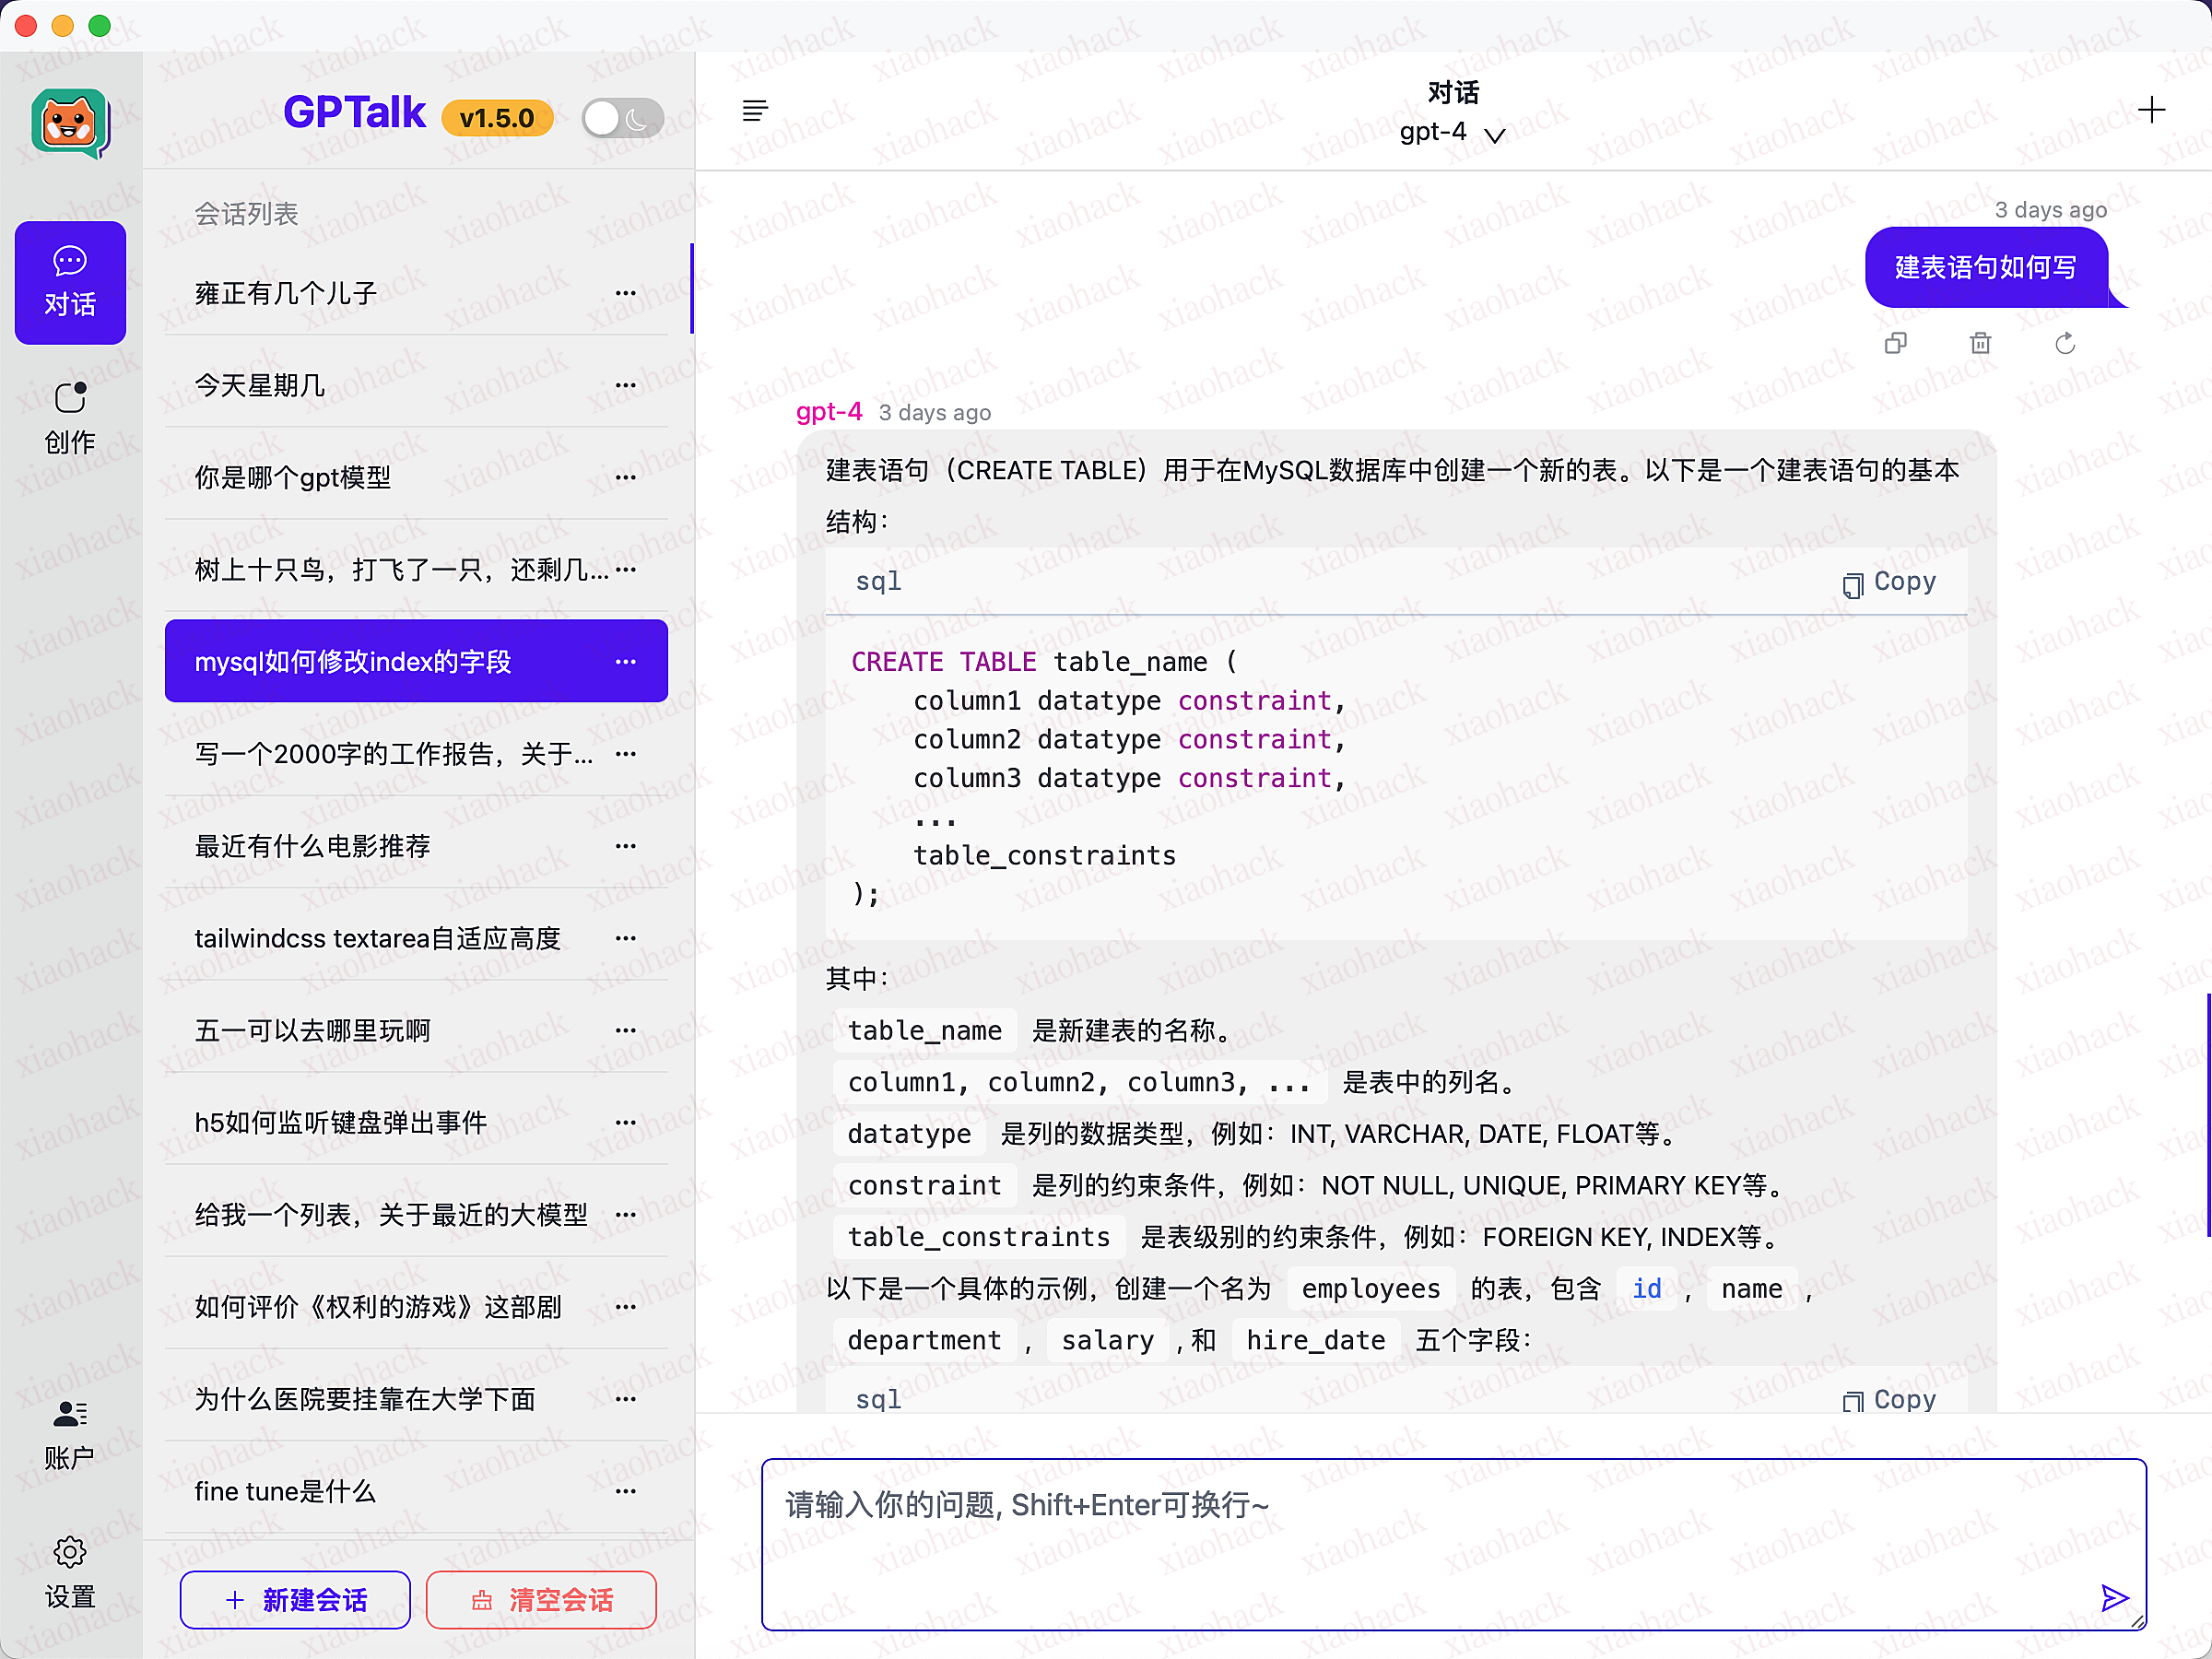
Task: Open the 创作 creation sidebar tab
Action: click(x=70, y=419)
